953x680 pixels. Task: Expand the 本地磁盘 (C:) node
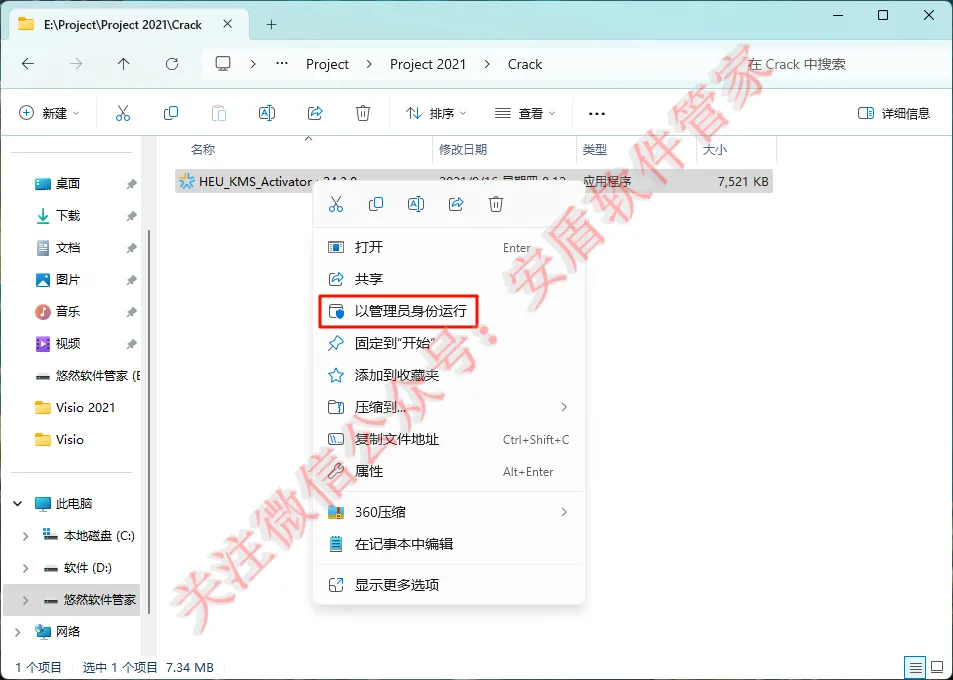[x=25, y=536]
